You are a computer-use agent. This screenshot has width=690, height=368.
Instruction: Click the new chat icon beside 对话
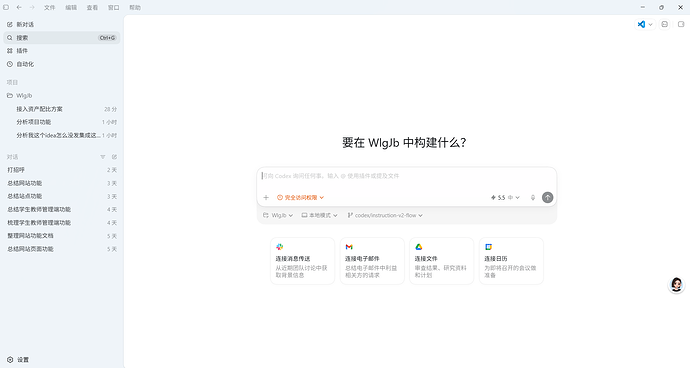coord(114,157)
